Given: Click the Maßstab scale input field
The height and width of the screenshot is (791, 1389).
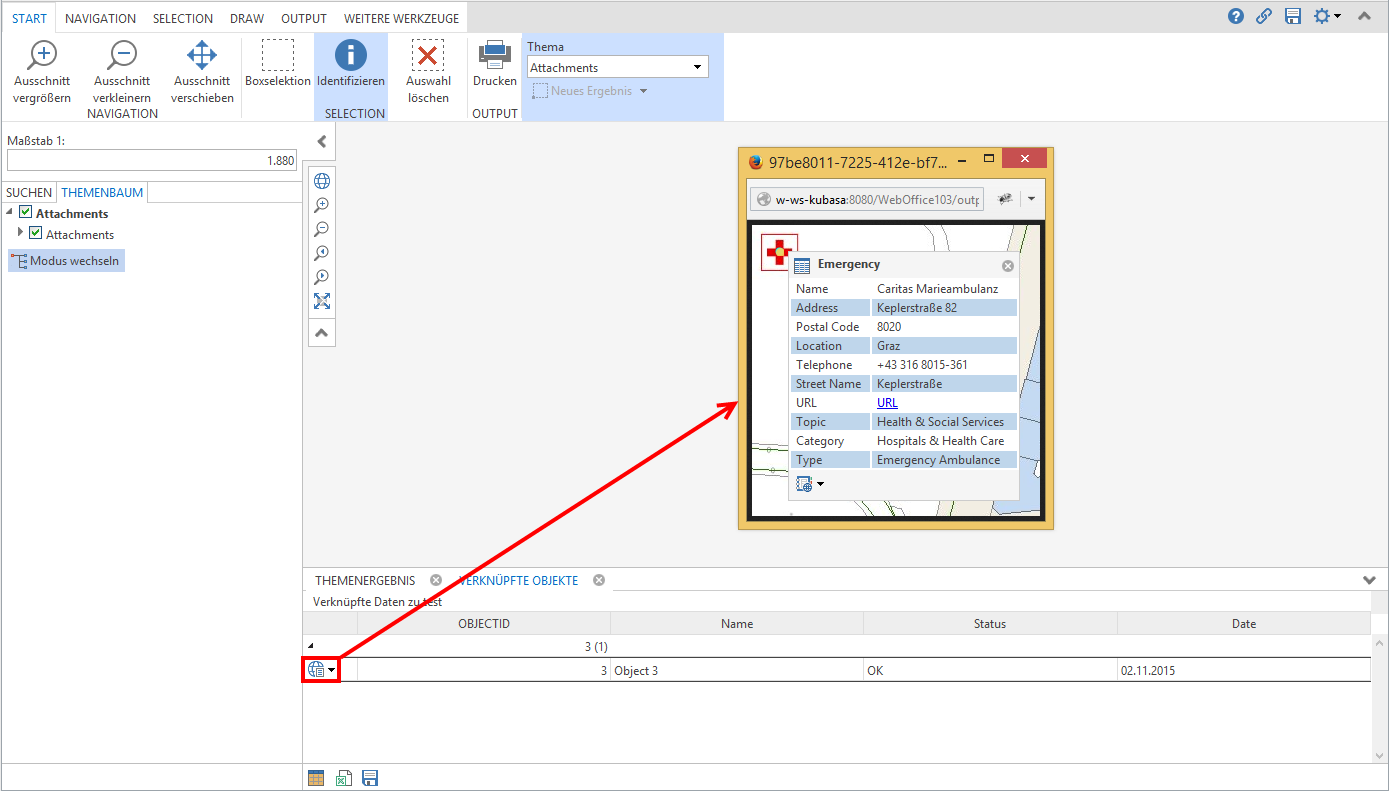Looking at the screenshot, I should point(152,160).
